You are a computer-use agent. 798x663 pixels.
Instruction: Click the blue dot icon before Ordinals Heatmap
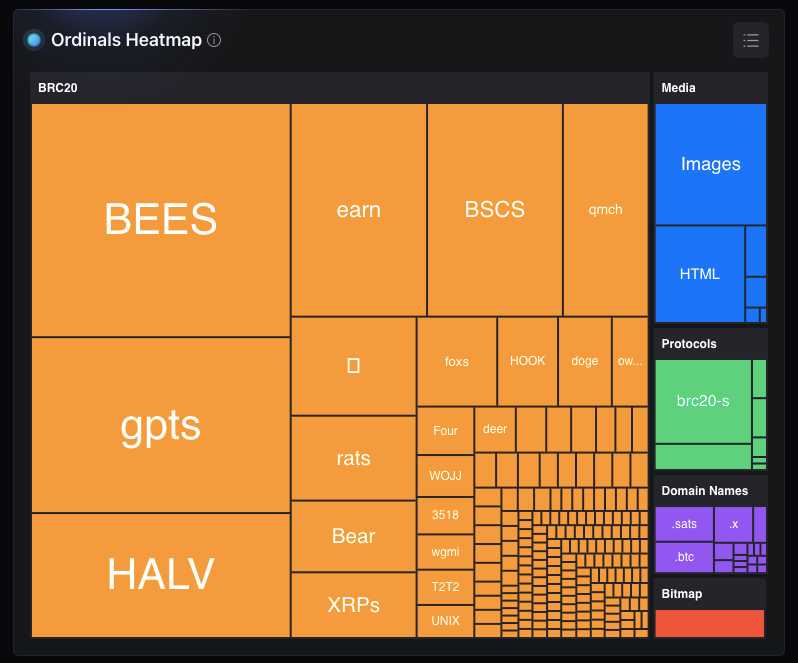pyautogui.click(x=34, y=40)
